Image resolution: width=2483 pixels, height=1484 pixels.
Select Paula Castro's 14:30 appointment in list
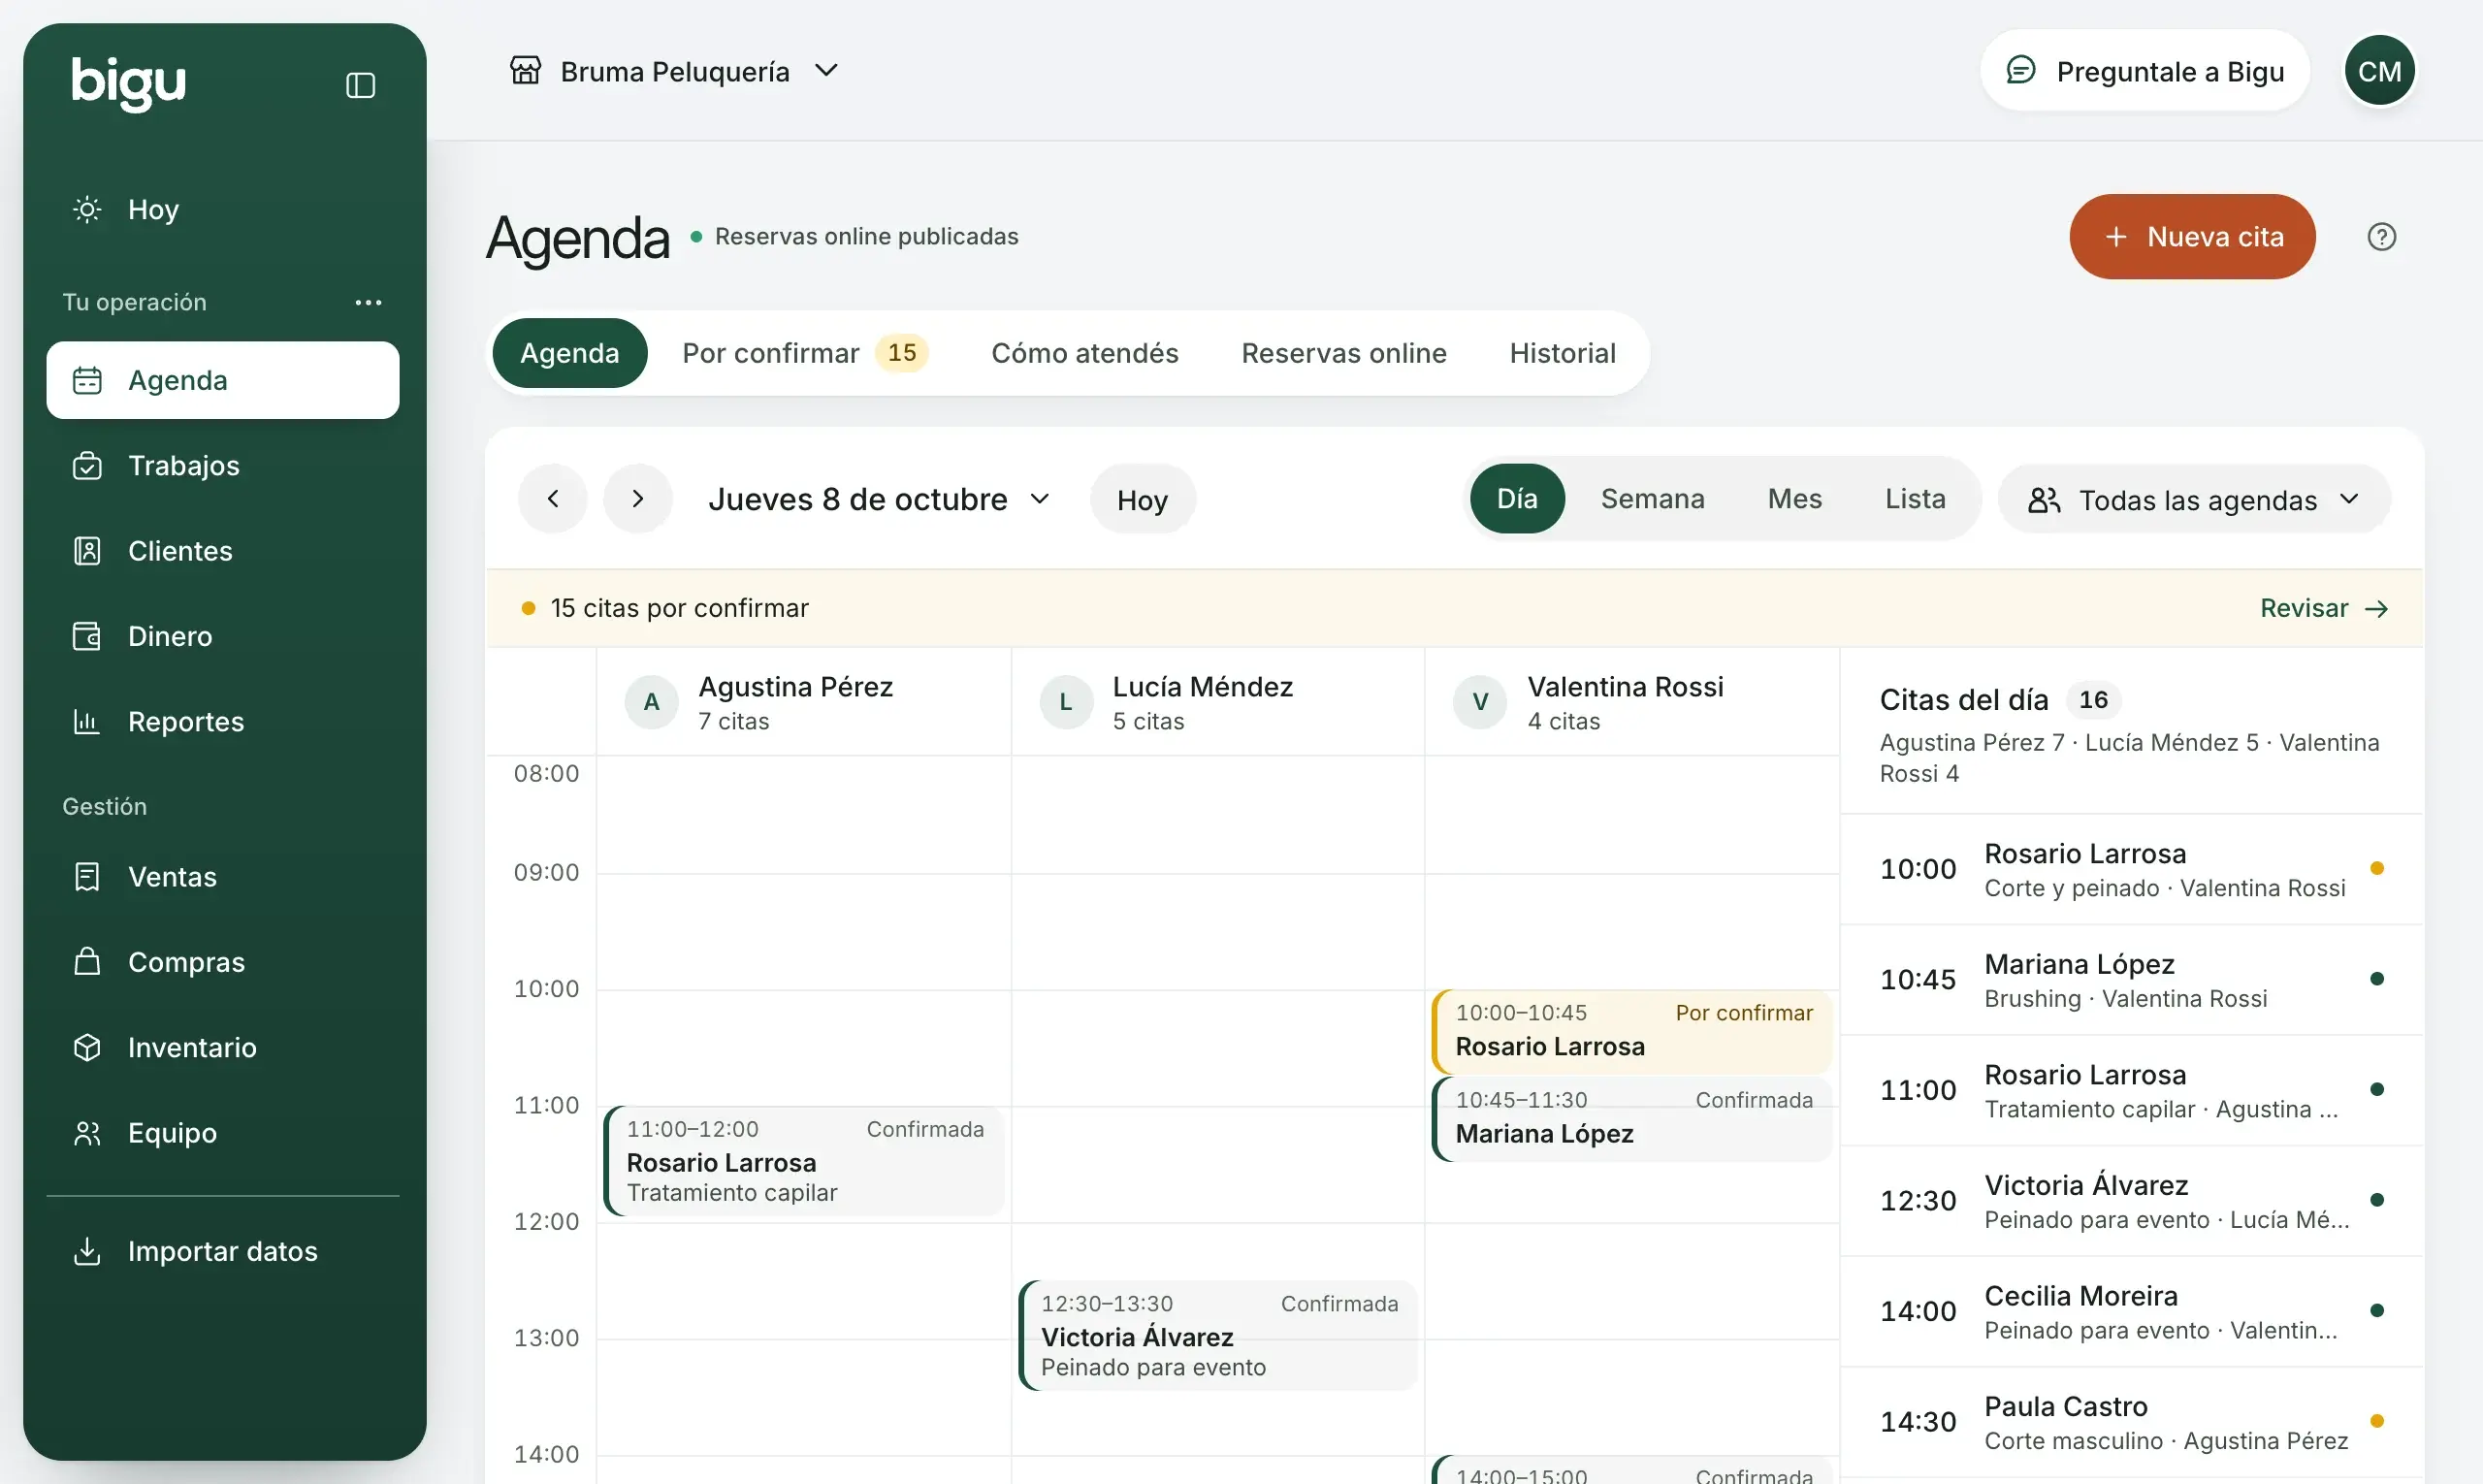coord(2132,1422)
